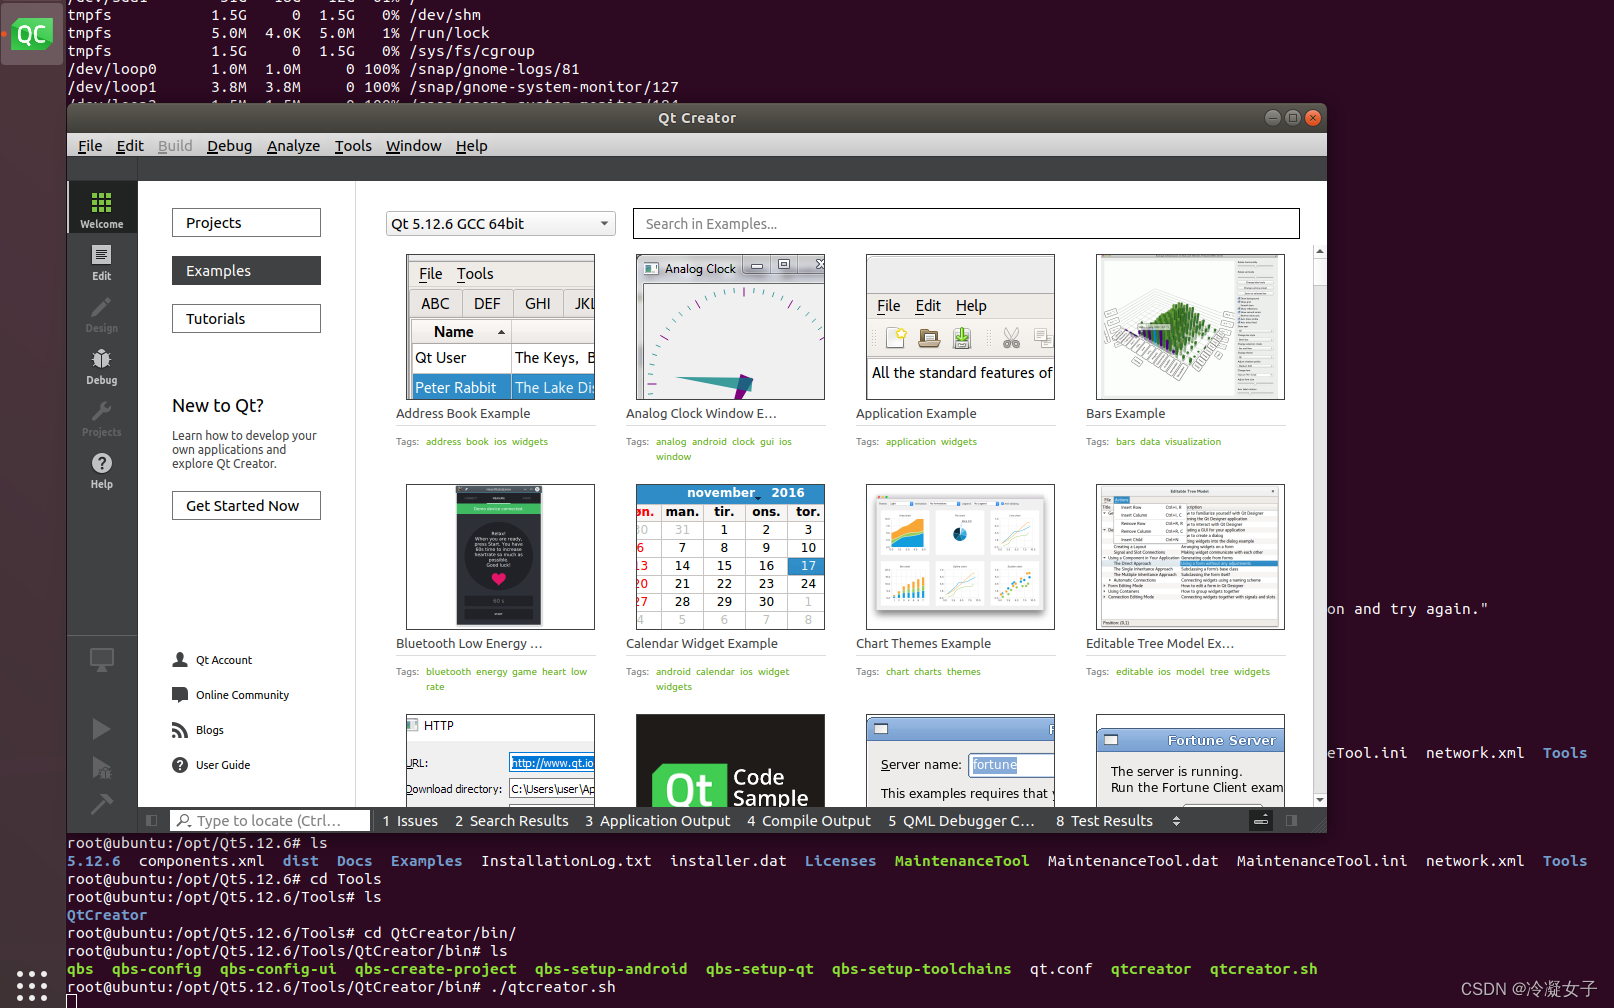Click the scrollbar down arrow
Image resolution: width=1614 pixels, height=1008 pixels.
point(1320,800)
